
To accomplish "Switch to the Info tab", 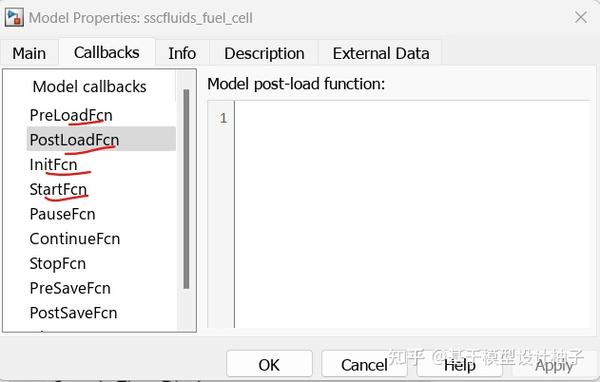I will click(182, 53).
